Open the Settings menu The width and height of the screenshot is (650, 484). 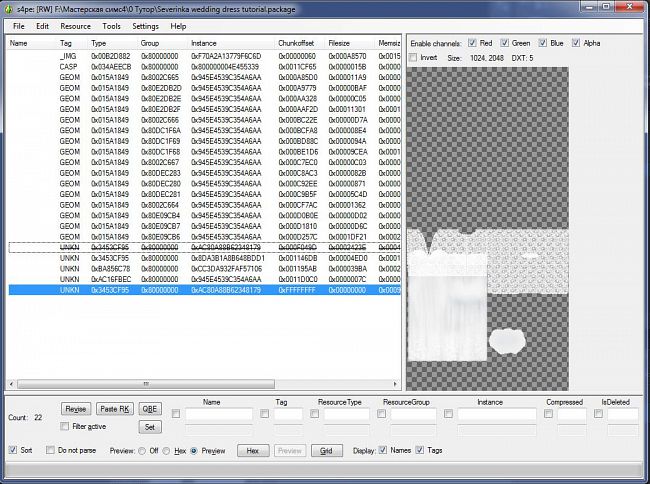[145, 26]
